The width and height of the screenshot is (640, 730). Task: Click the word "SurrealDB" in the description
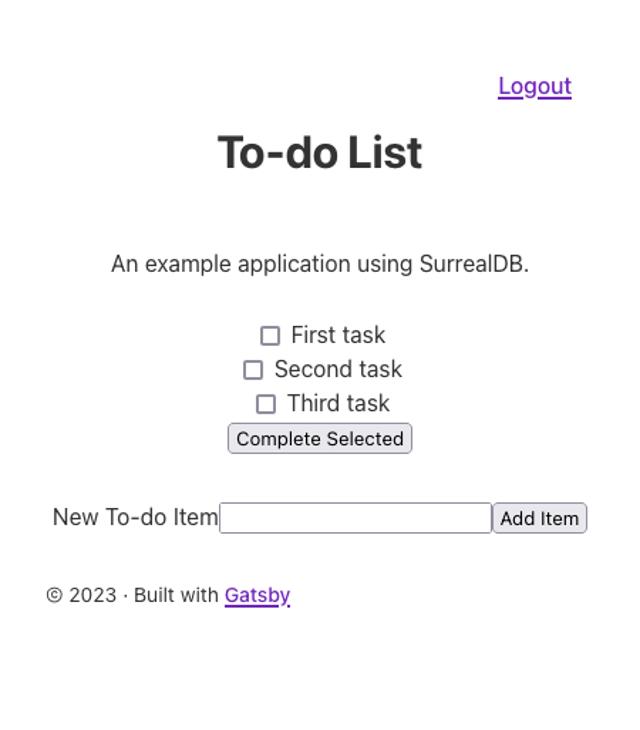tap(473, 265)
